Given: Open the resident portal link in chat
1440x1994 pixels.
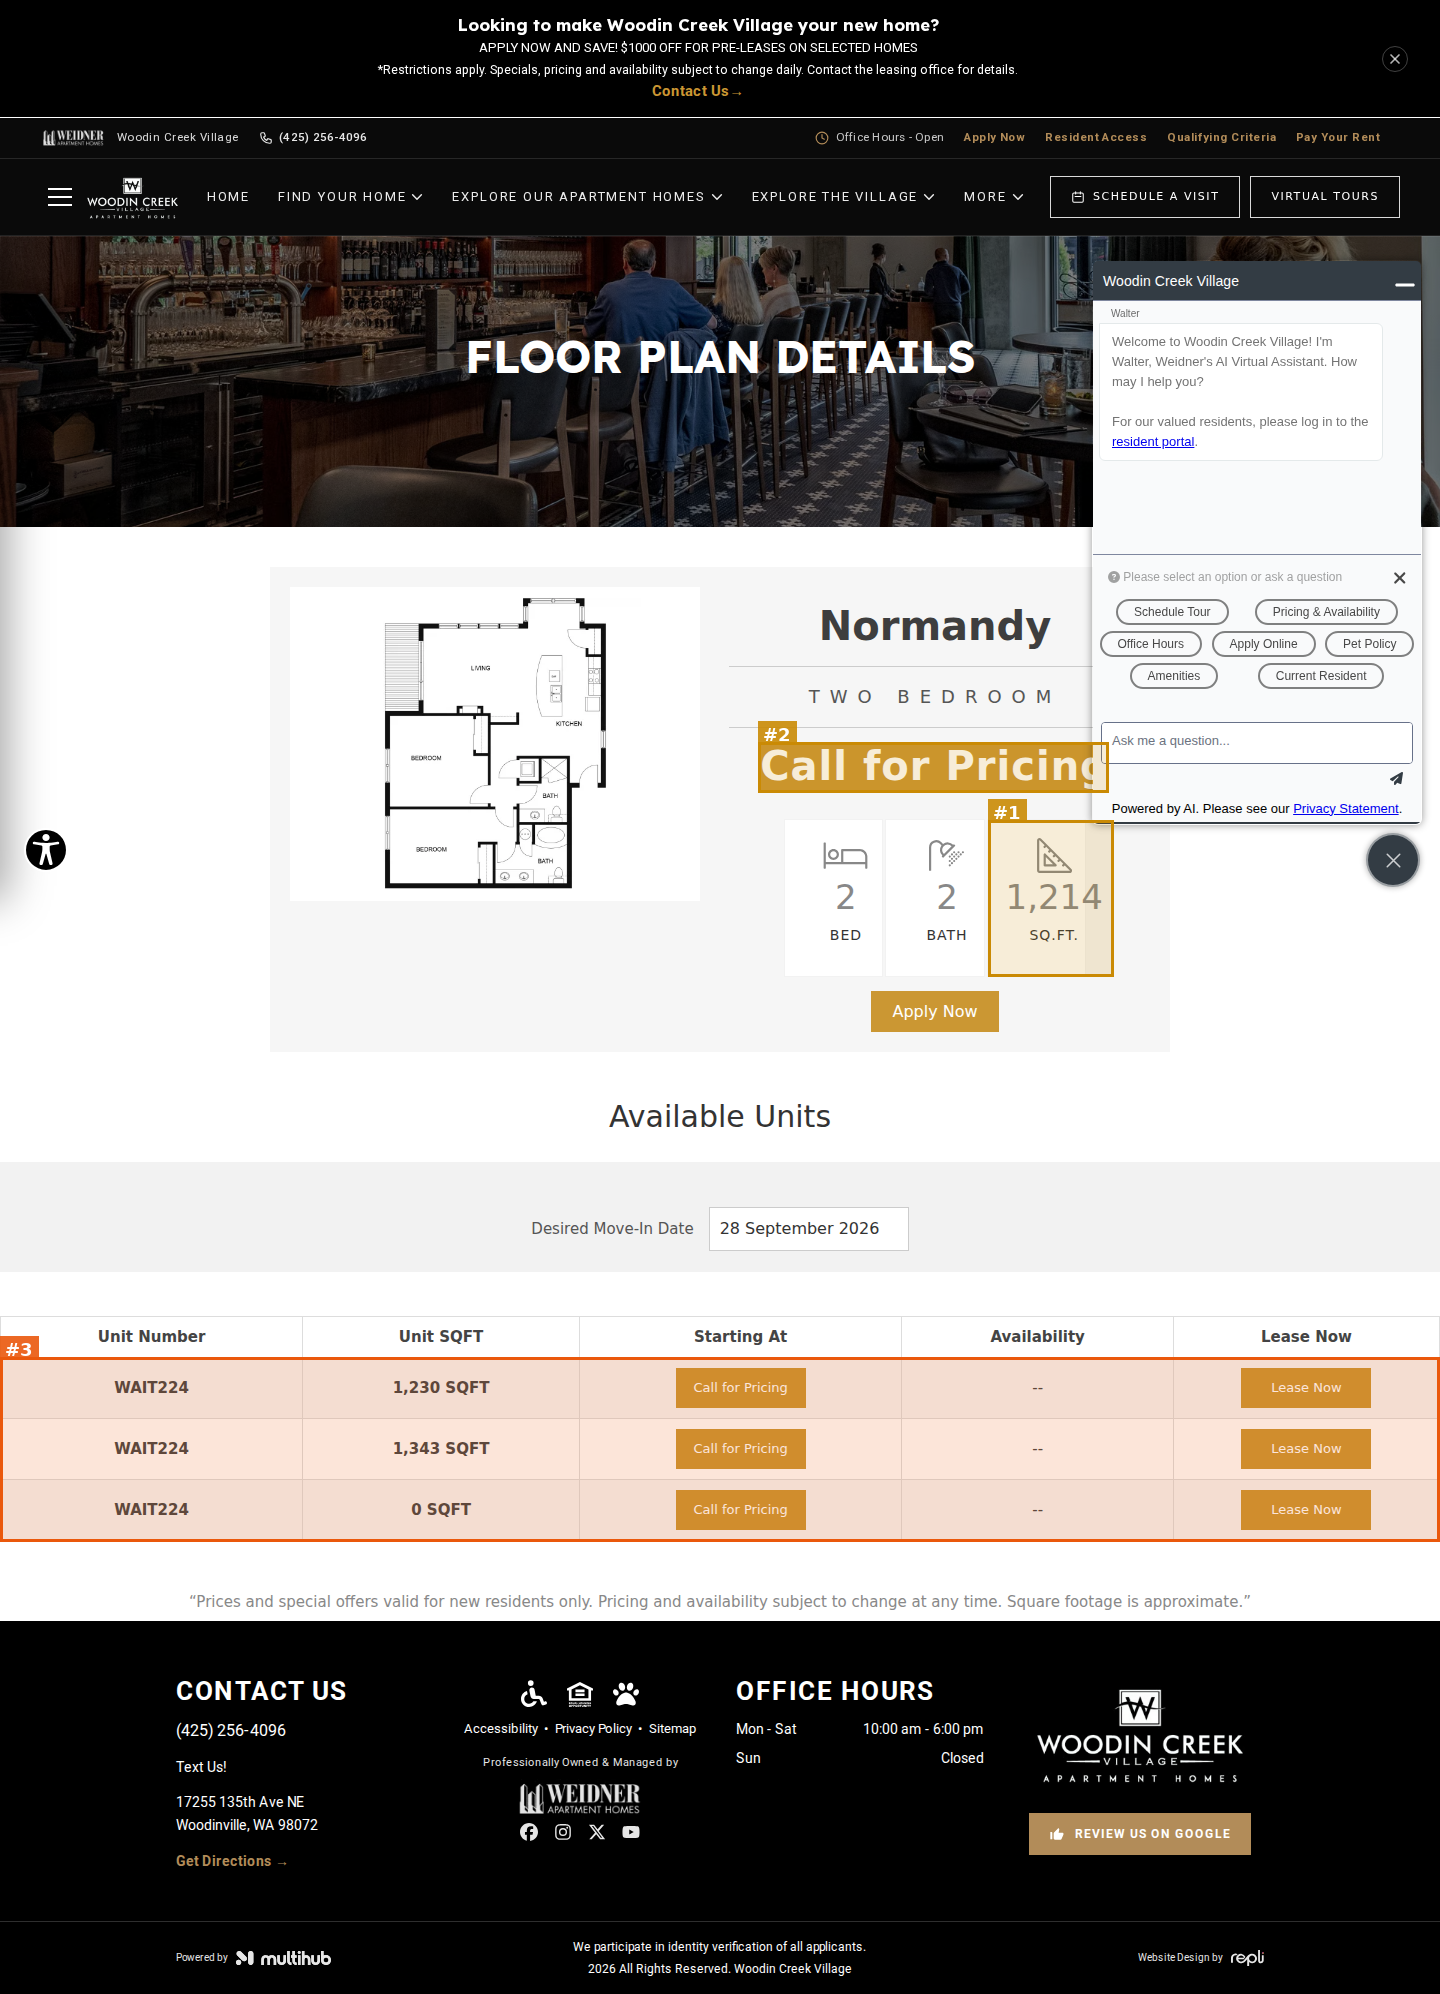Looking at the screenshot, I should click(x=1153, y=442).
